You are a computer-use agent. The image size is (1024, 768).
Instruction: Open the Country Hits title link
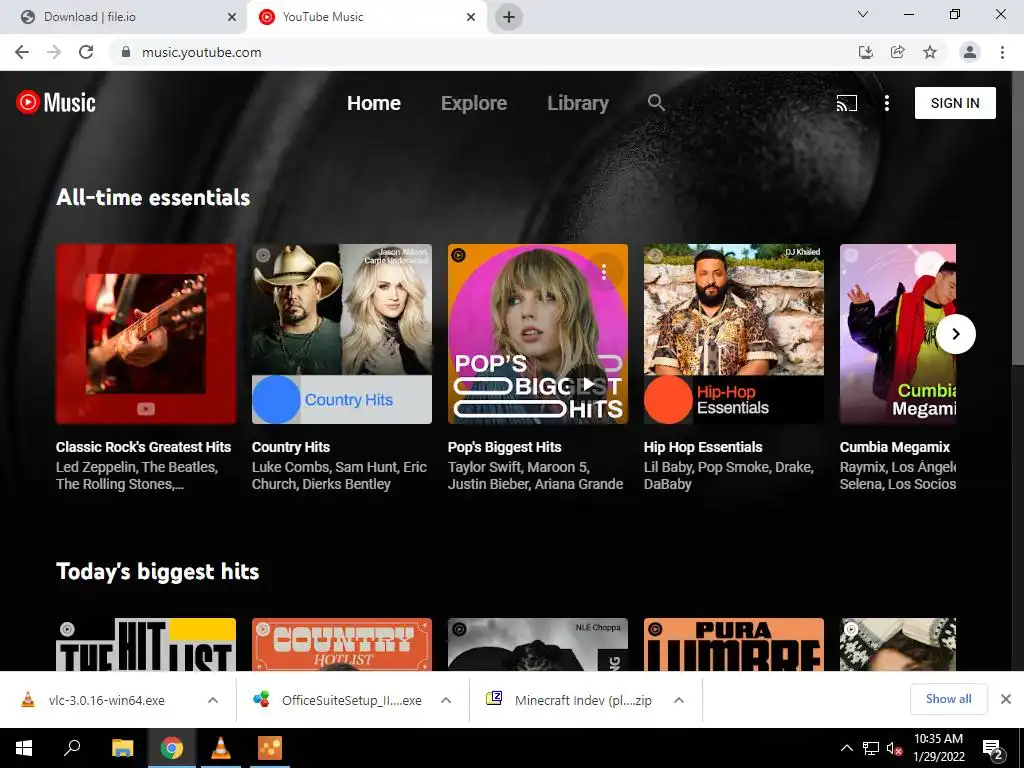tap(291, 447)
